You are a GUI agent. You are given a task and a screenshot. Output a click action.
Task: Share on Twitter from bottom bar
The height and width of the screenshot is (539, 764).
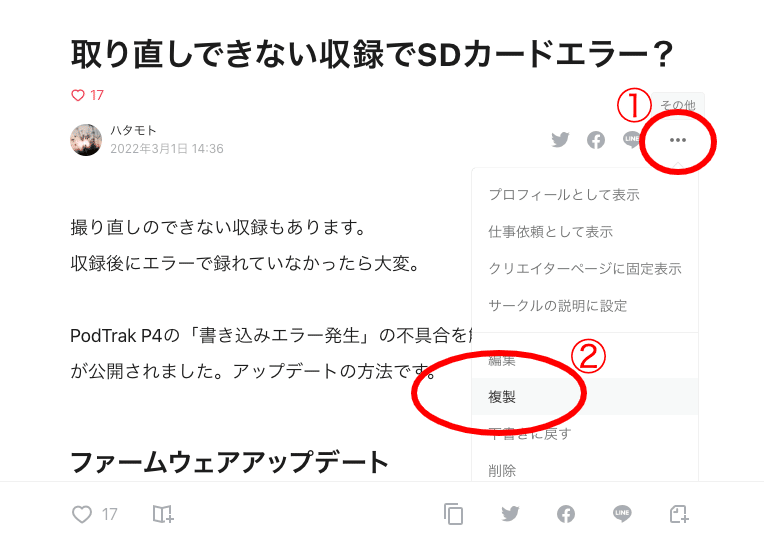(510, 514)
